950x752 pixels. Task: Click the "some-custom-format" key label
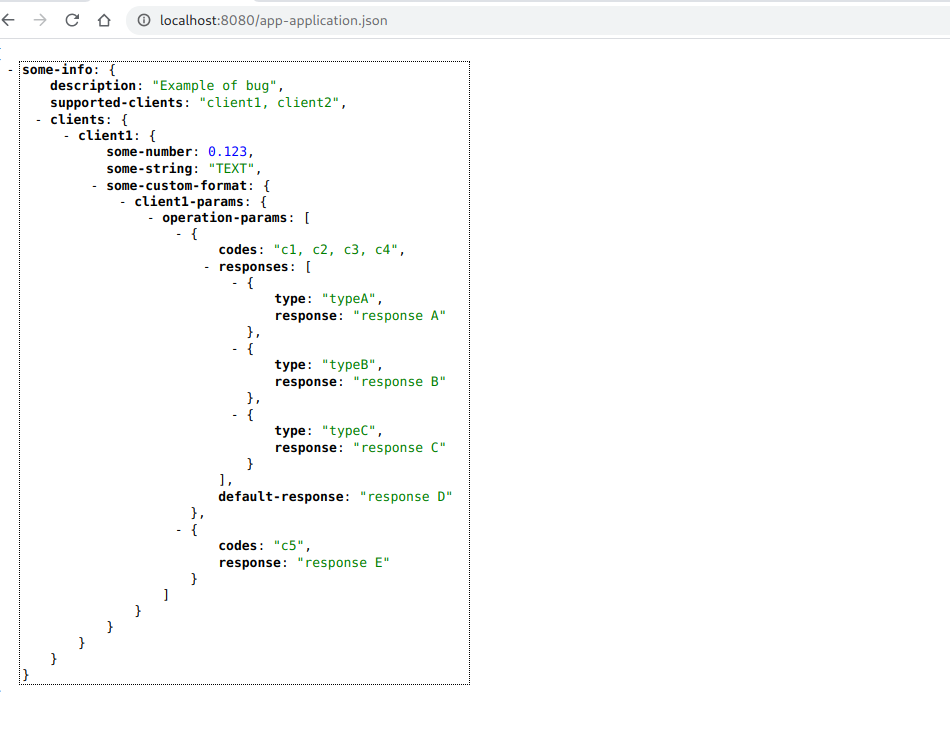(x=177, y=186)
